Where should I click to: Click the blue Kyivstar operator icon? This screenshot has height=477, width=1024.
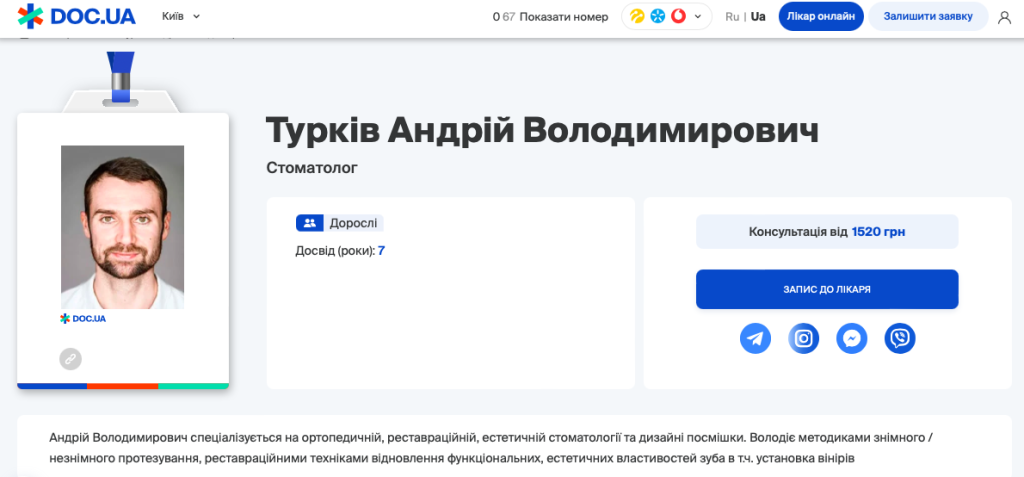coord(657,17)
